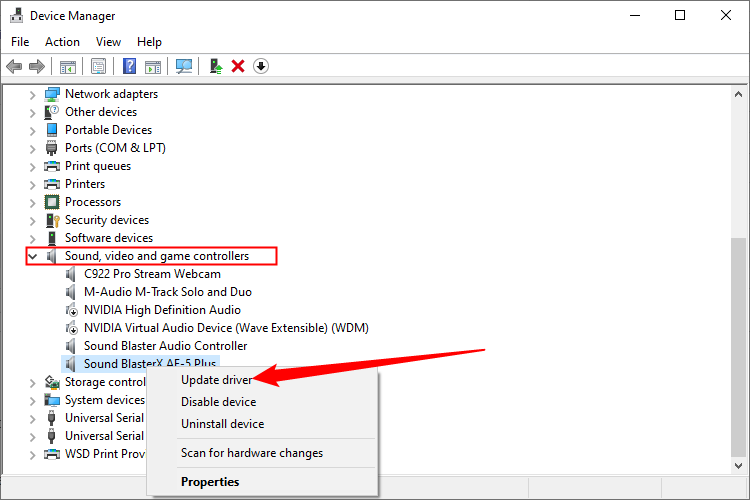Click the Forward arrow toolbar icon
Image resolution: width=750 pixels, height=500 pixels.
(x=37, y=66)
